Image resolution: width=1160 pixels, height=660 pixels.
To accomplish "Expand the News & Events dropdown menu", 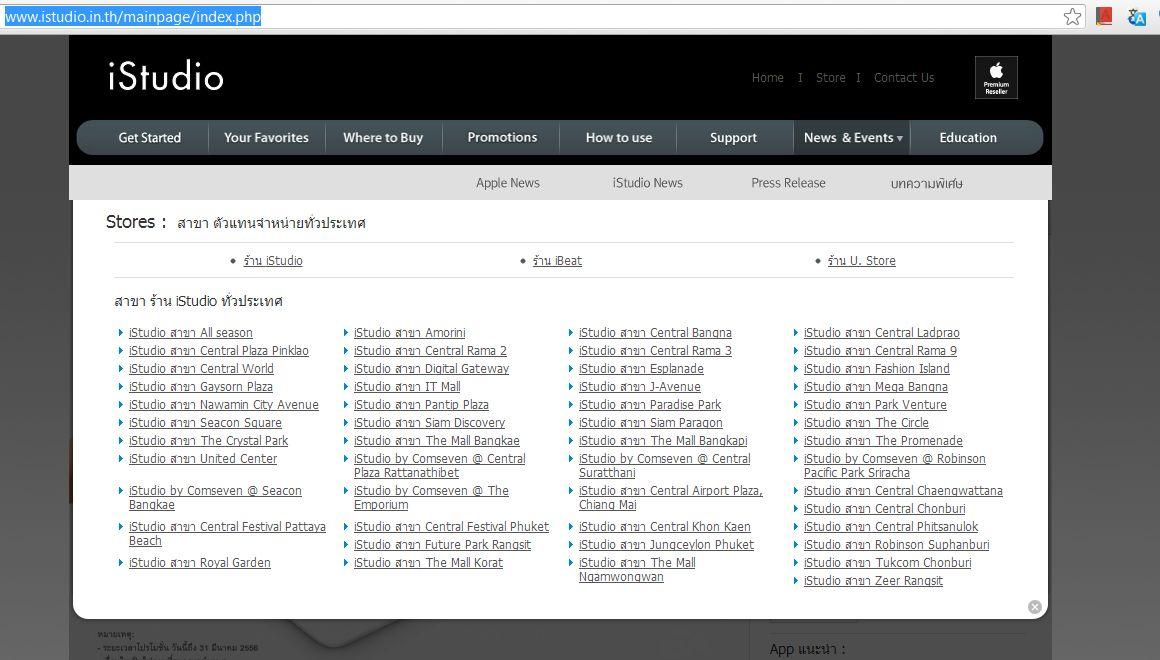I will tap(852, 138).
